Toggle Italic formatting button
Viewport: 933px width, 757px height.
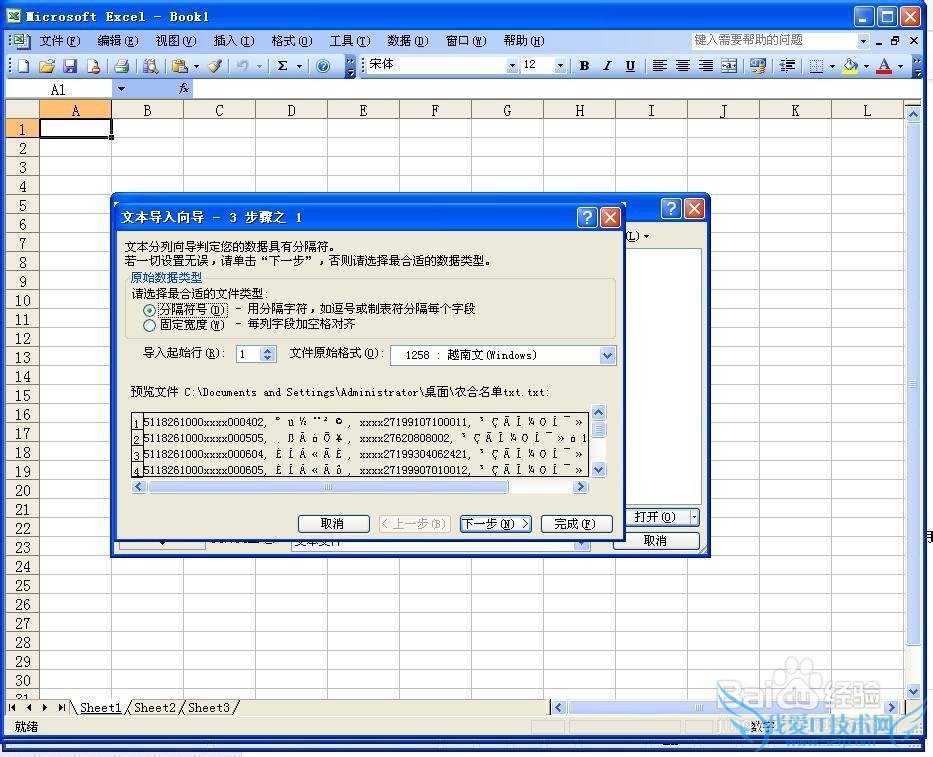click(607, 66)
